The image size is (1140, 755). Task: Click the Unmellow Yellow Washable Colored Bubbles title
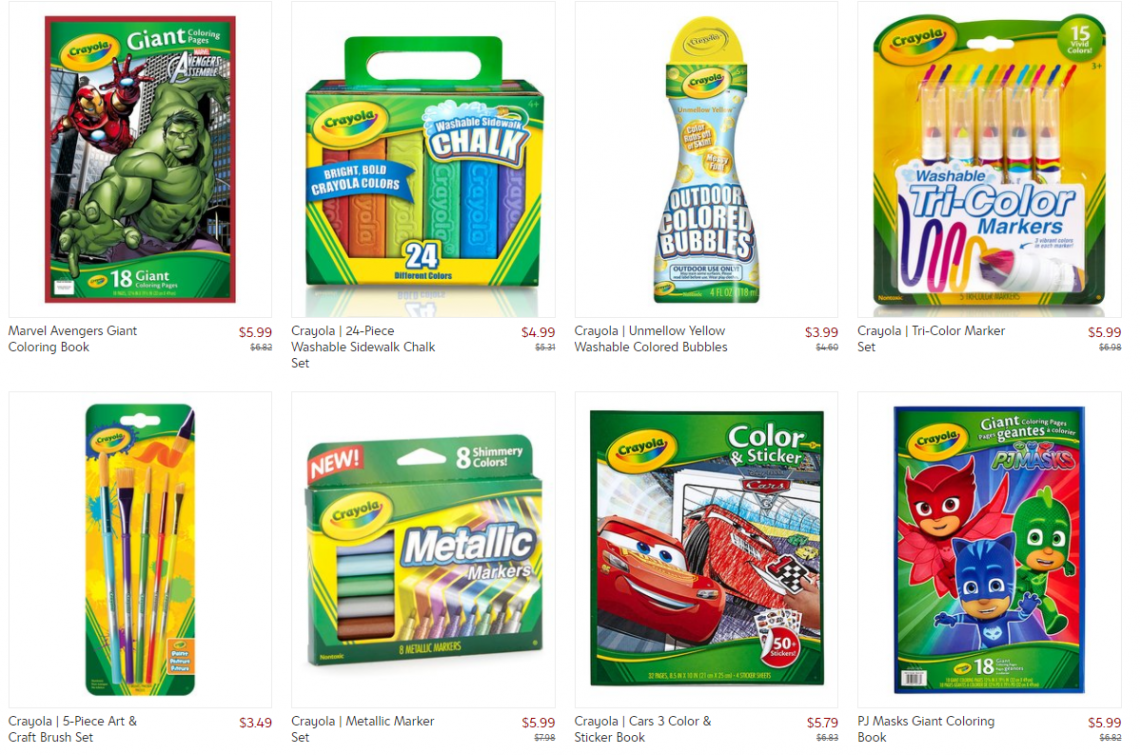click(x=651, y=339)
